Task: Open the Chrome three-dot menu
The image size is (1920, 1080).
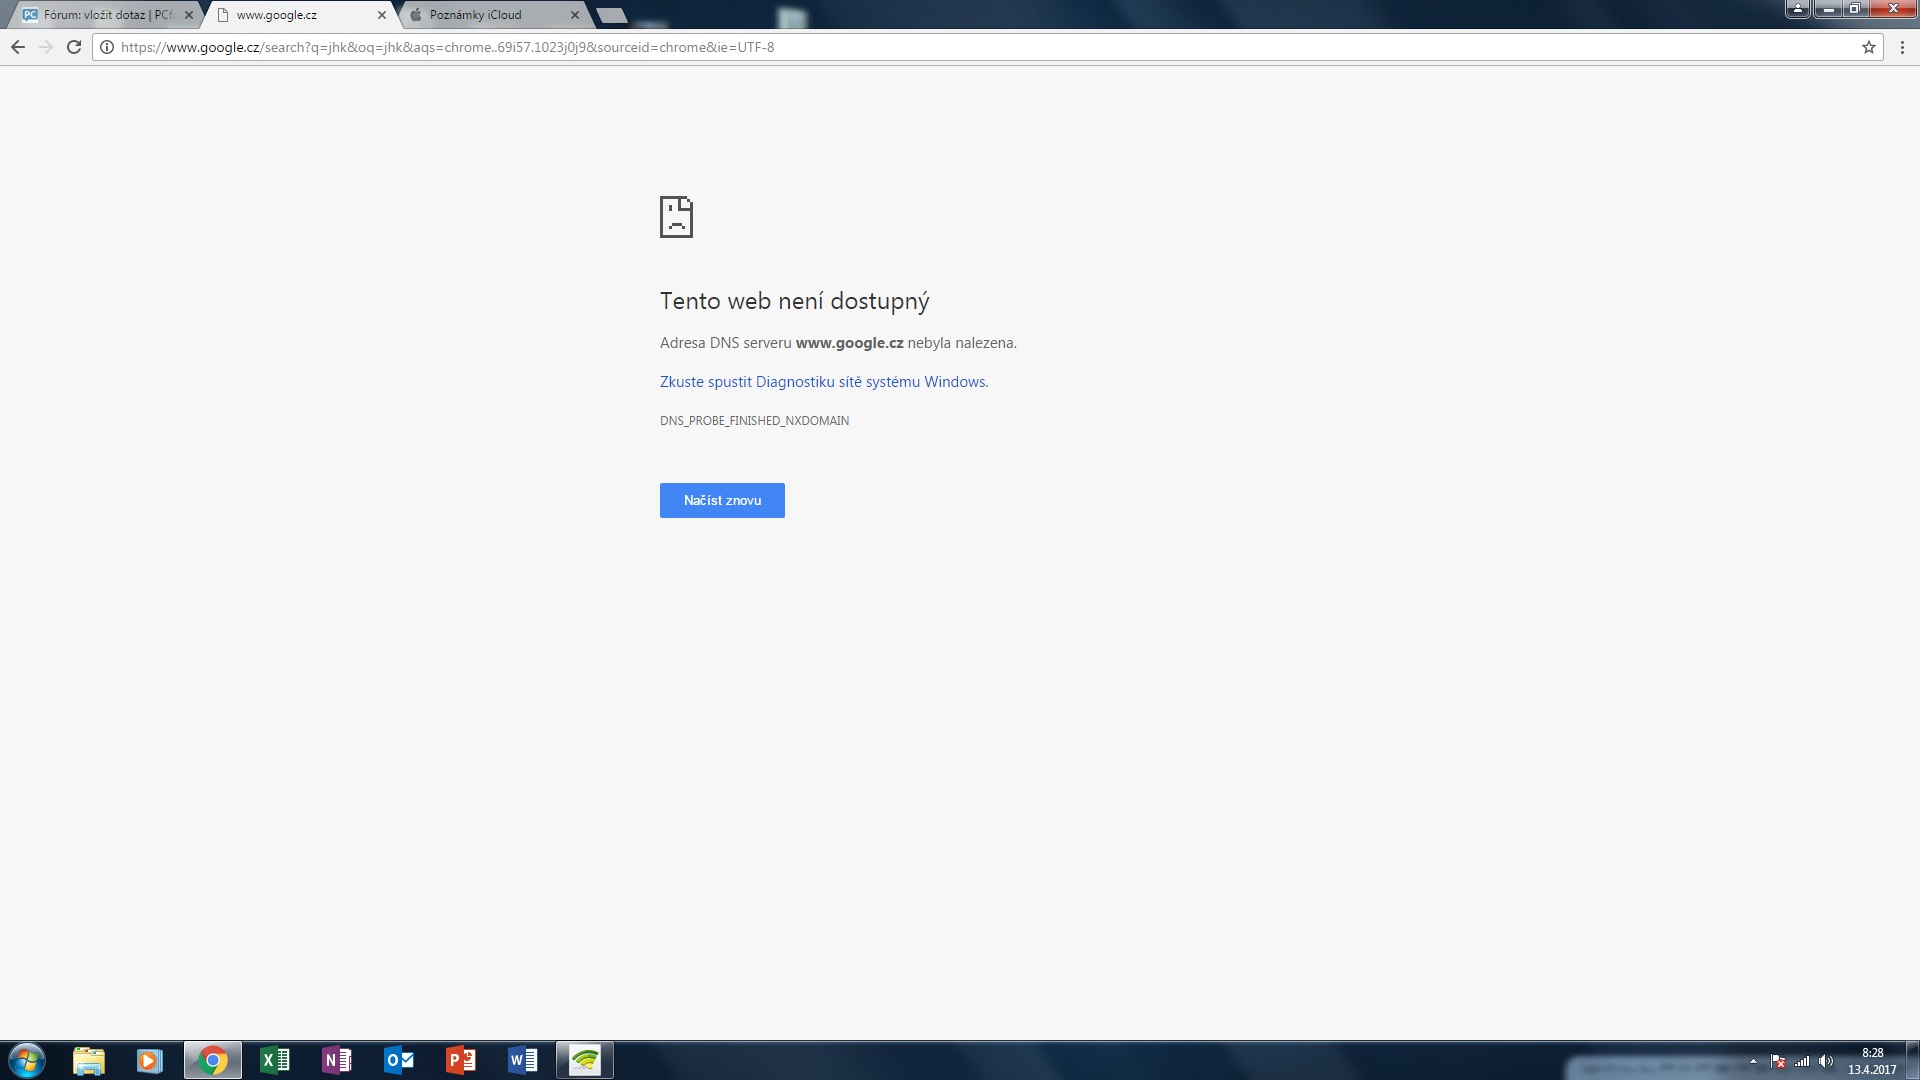Action: pyautogui.click(x=1902, y=47)
